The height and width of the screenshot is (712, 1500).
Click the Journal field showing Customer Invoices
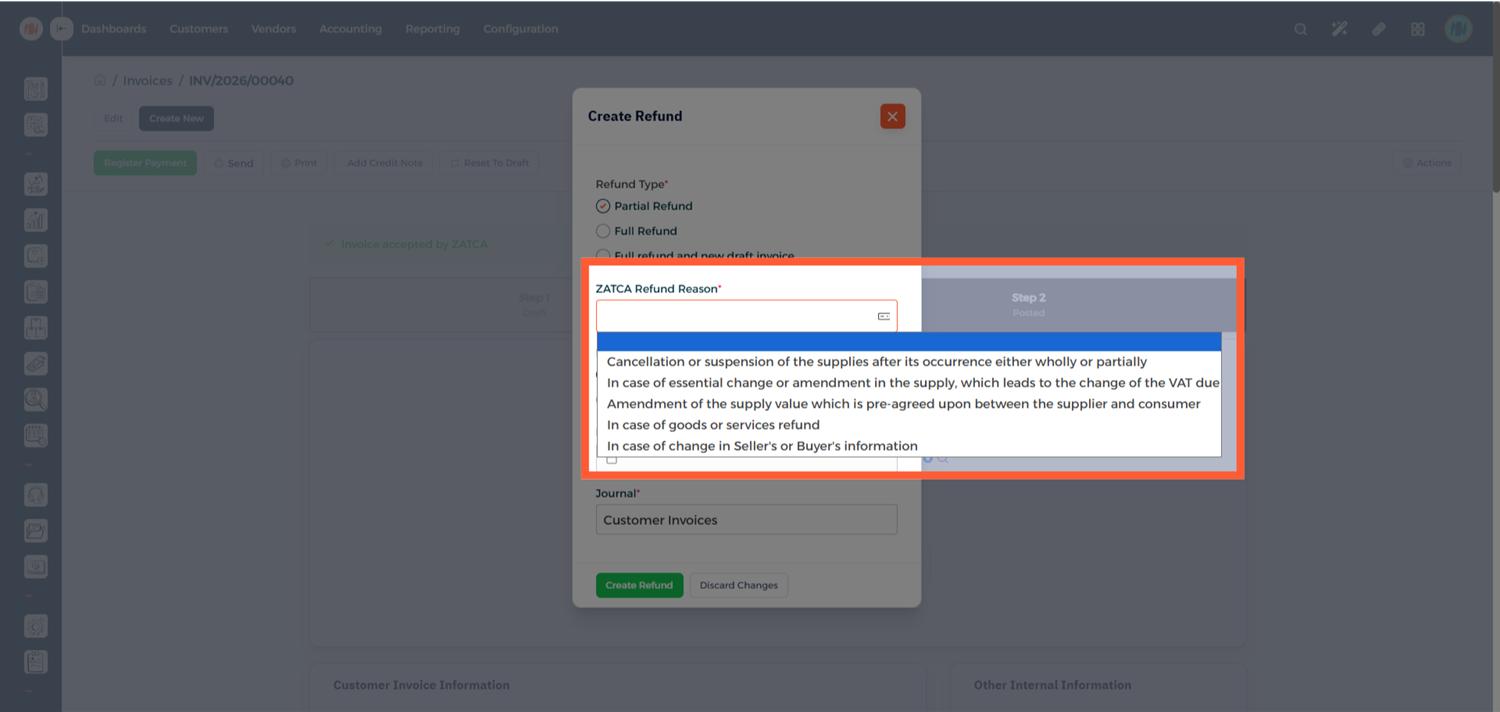click(x=746, y=520)
